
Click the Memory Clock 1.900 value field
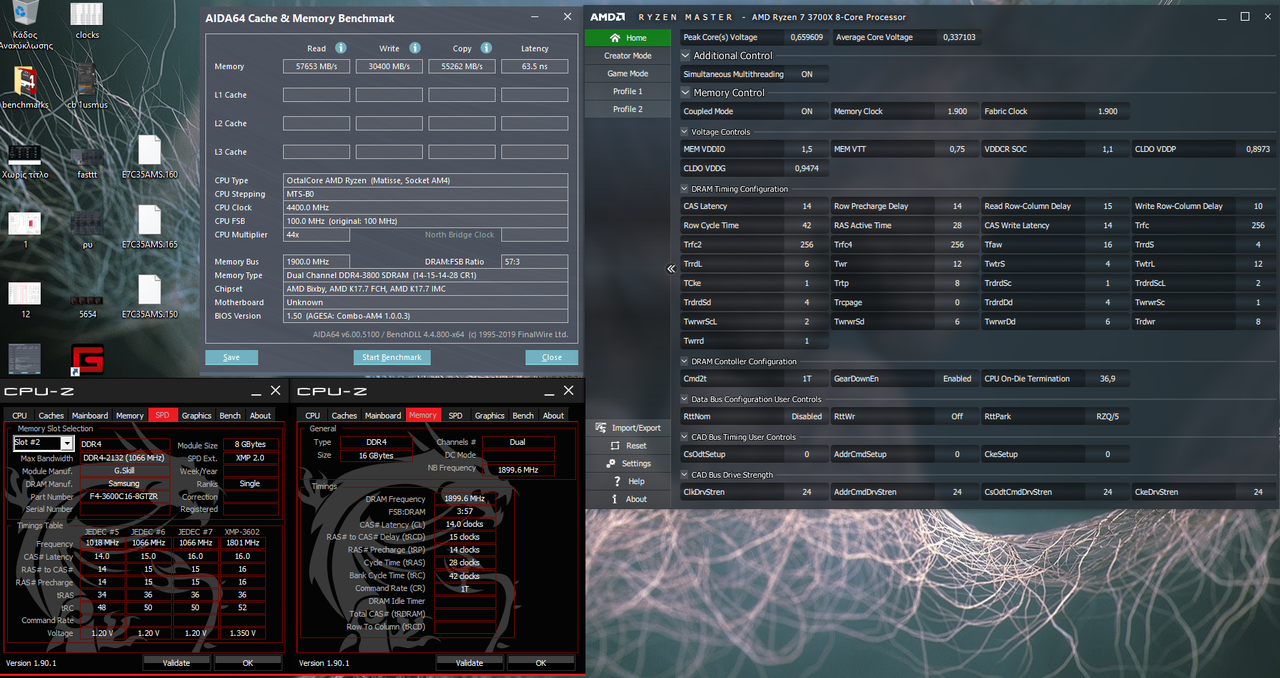pos(956,111)
